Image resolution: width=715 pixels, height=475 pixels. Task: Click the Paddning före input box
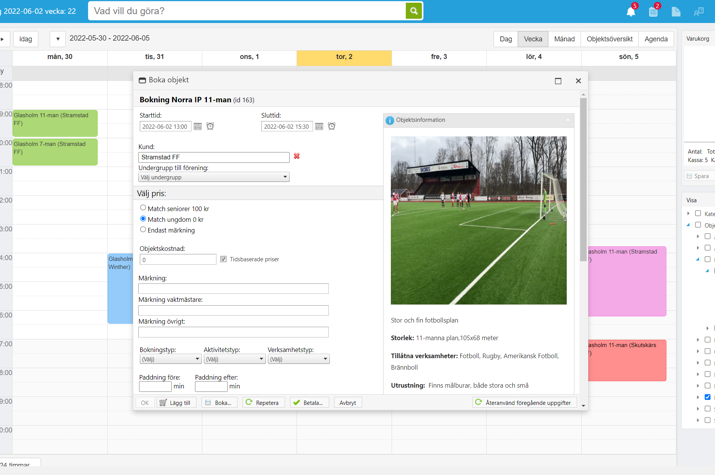155,386
